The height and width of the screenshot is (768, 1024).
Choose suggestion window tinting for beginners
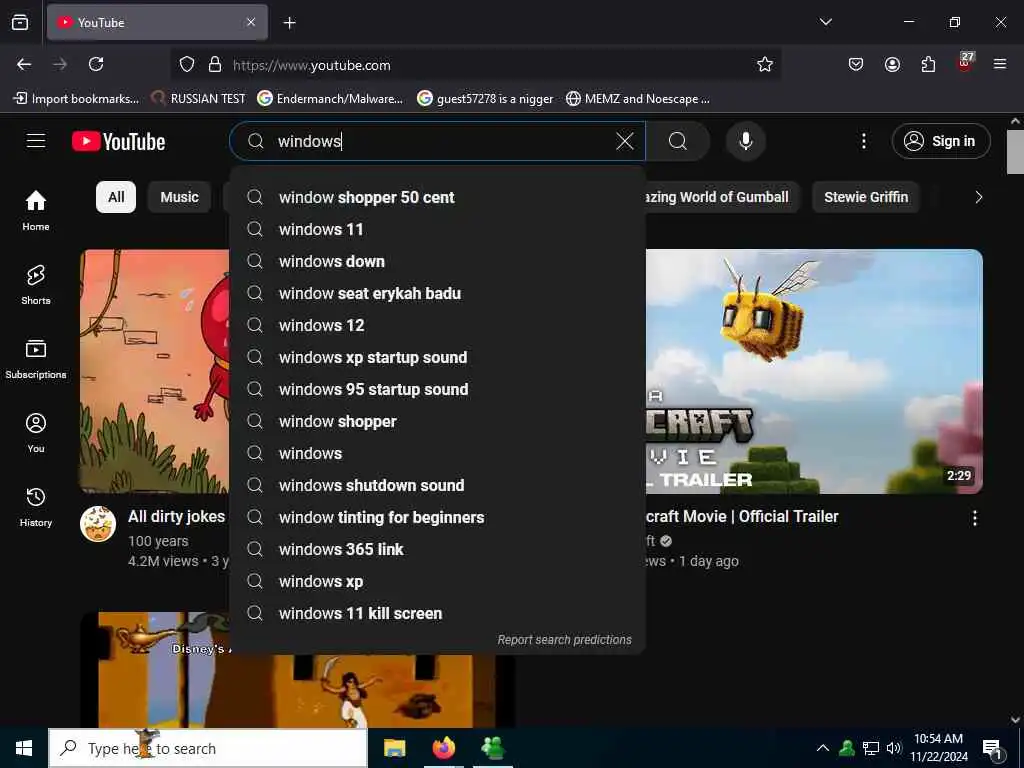[x=438, y=517]
